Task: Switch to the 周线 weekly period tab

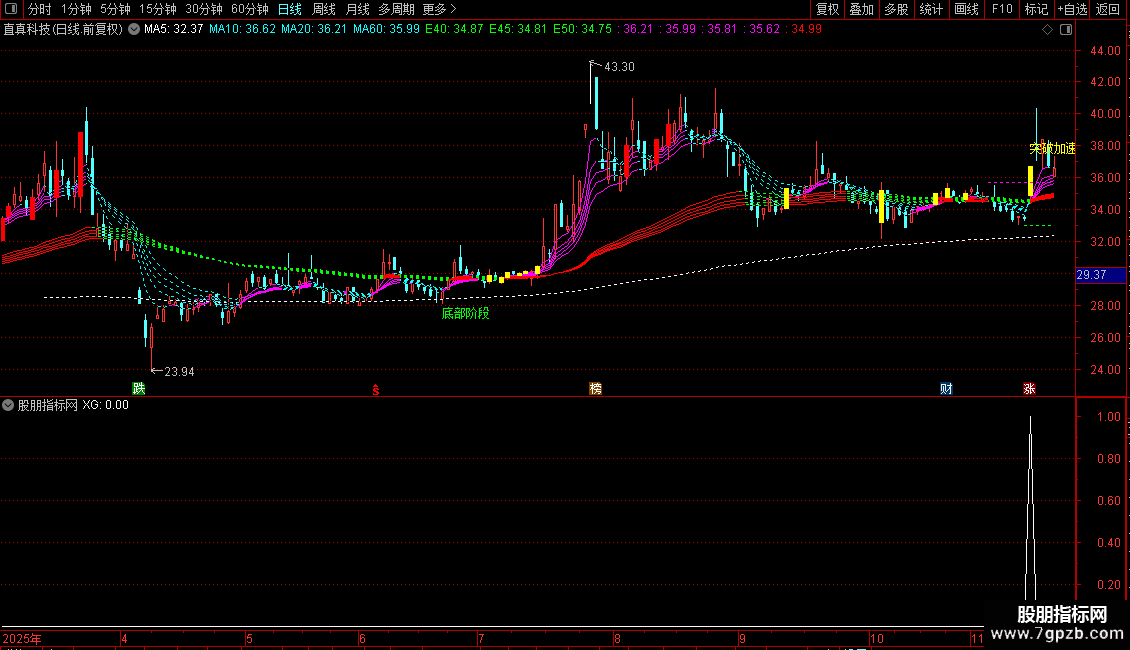Action: [324, 10]
